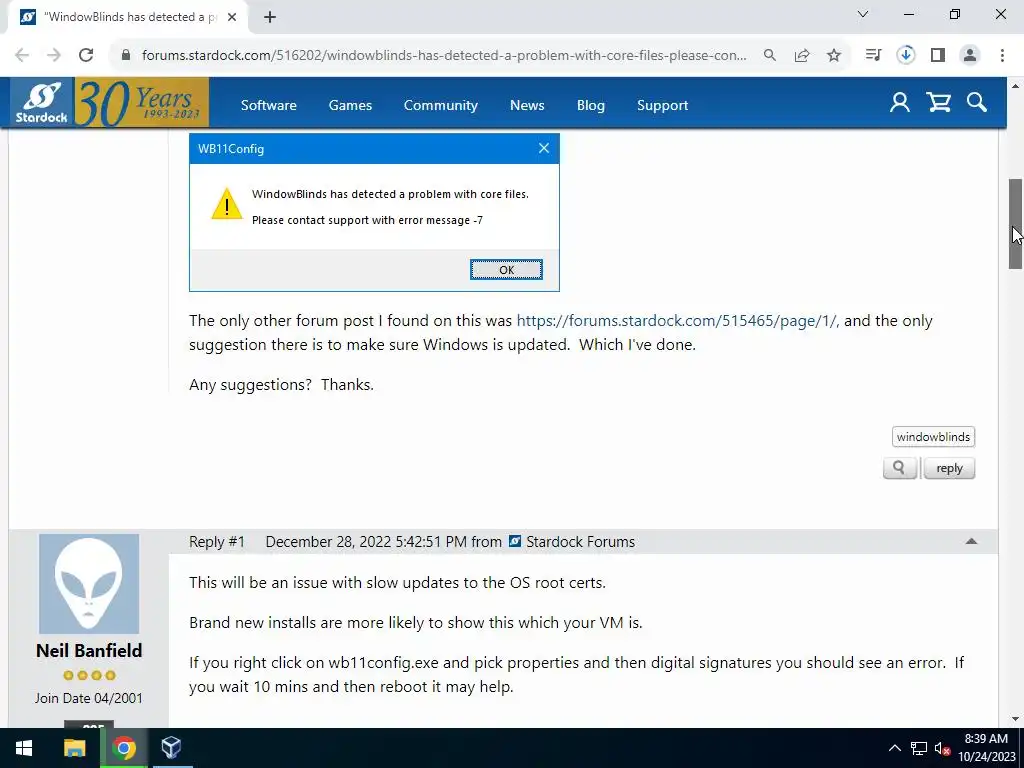The width and height of the screenshot is (1024, 768).
Task: Click the browser forward arrow
Action: [54, 56]
